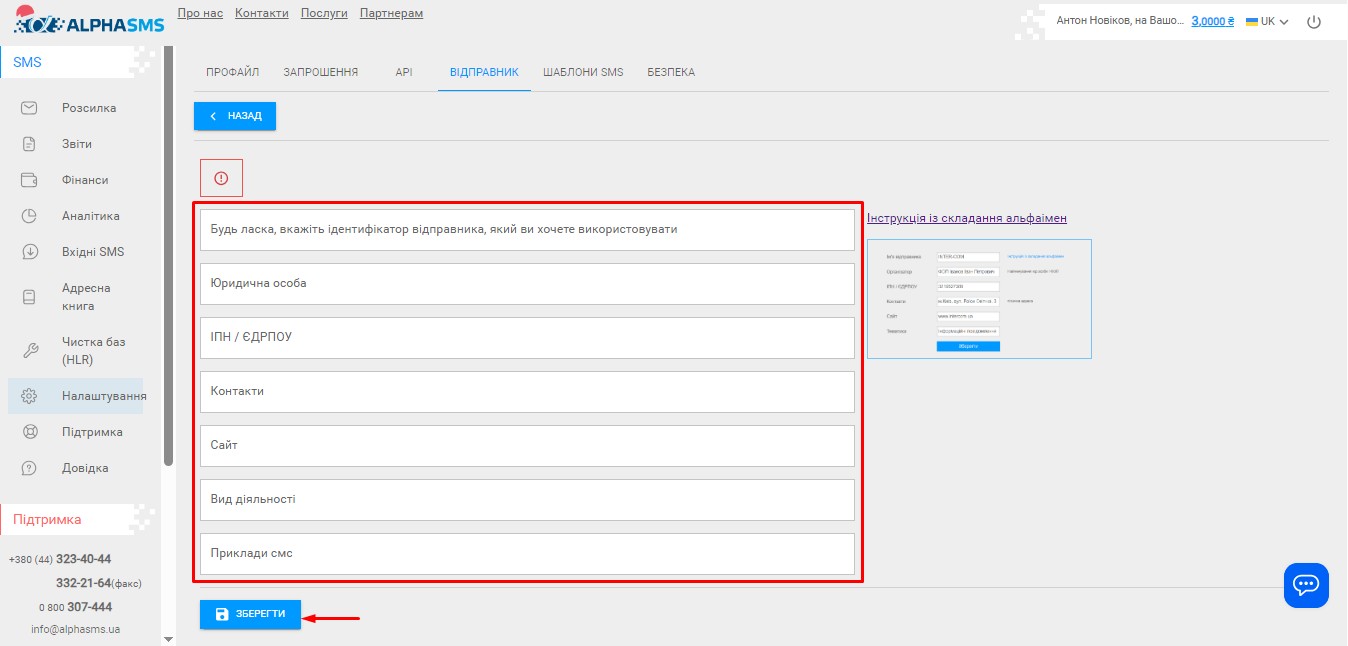The height and width of the screenshot is (646, 1348).
Task: Click the pie chart Аналітика icon
Action: pyautogui.click(x=29, y=216)
